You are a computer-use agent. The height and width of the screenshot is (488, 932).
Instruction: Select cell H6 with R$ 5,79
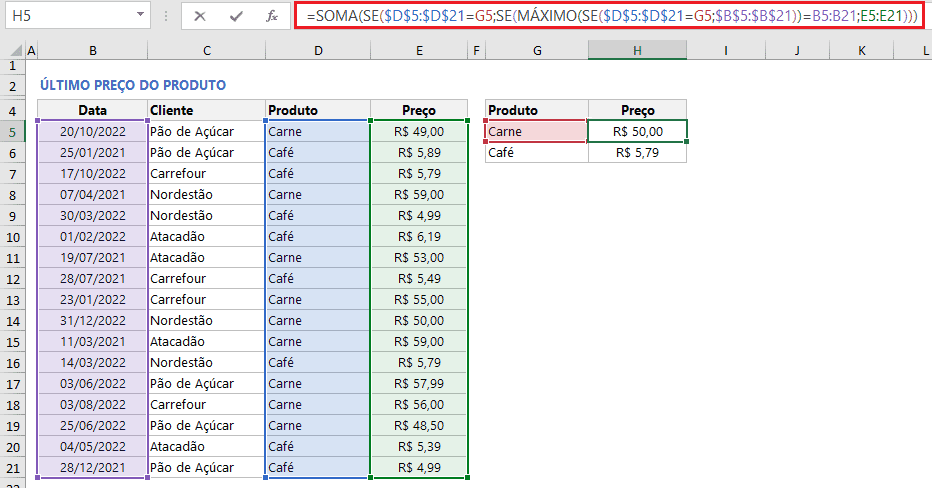637,153
